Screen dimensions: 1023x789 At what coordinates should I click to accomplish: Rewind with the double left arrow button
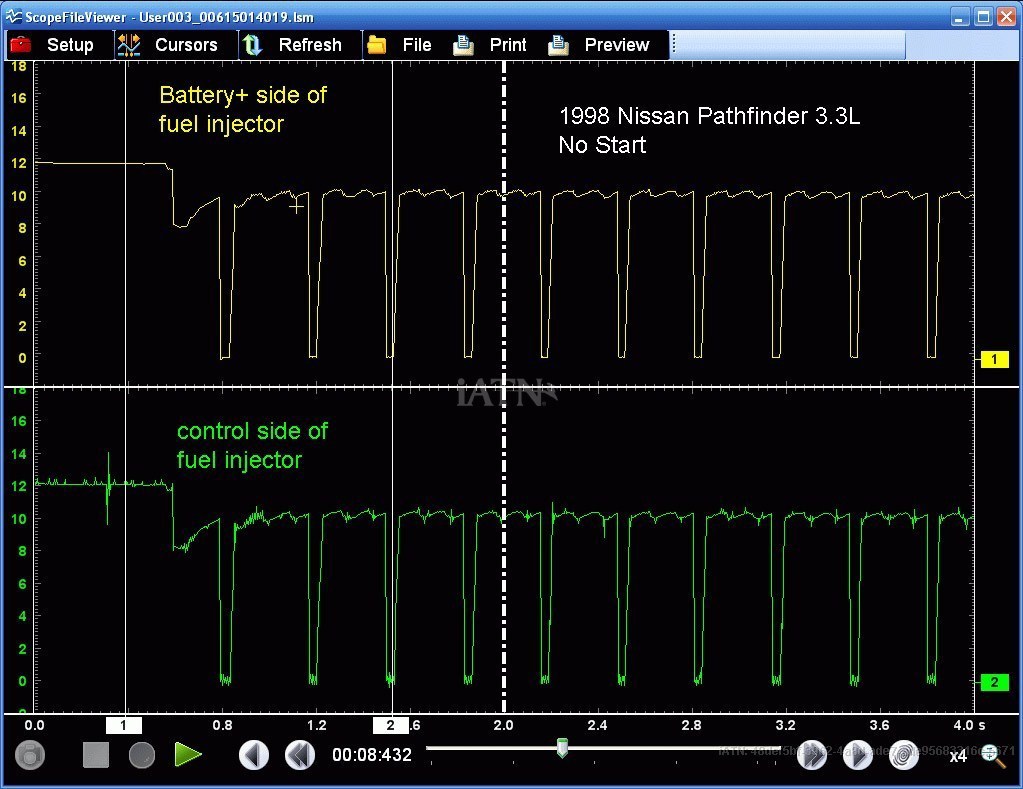300,755
